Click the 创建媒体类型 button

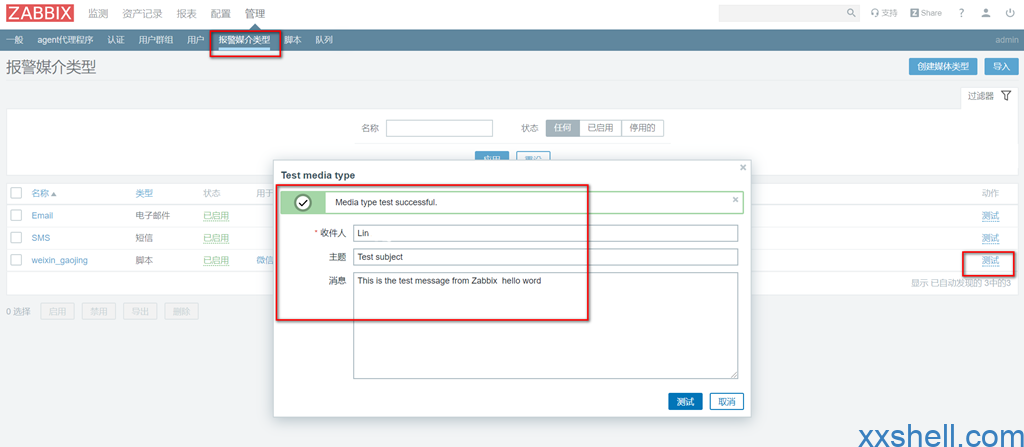(943, 67)
